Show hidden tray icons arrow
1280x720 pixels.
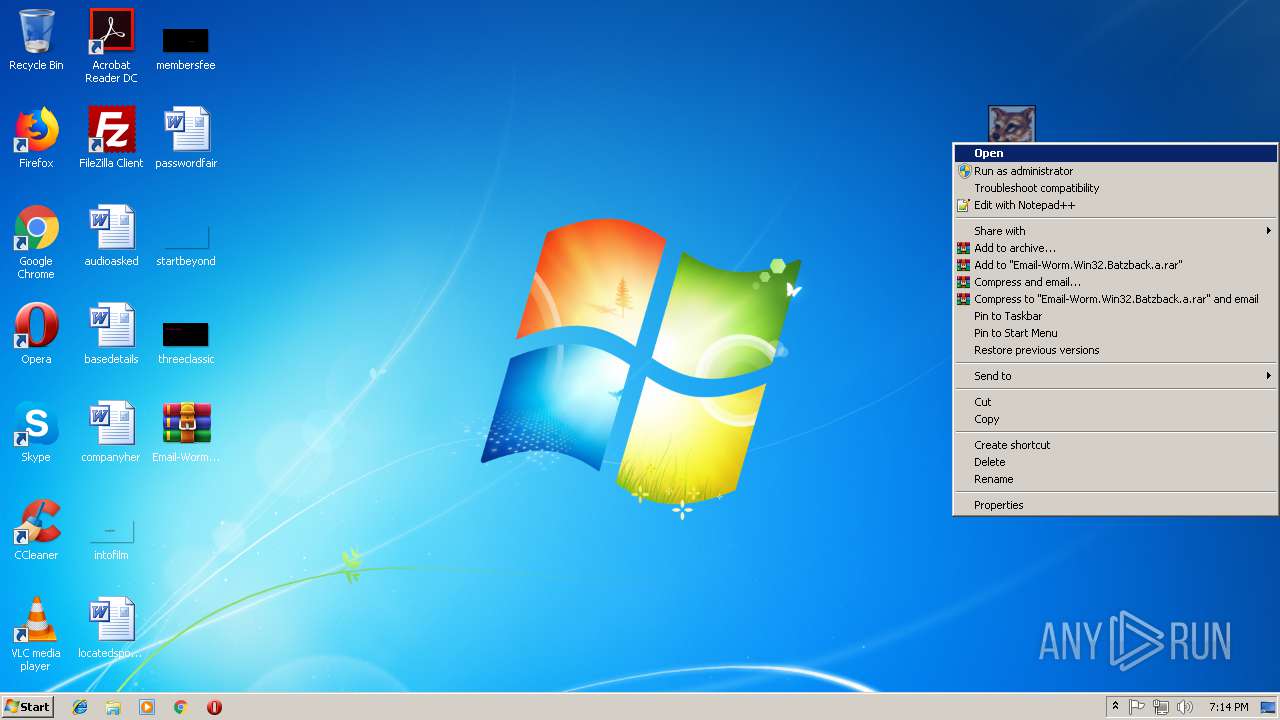coord(1116,707)
